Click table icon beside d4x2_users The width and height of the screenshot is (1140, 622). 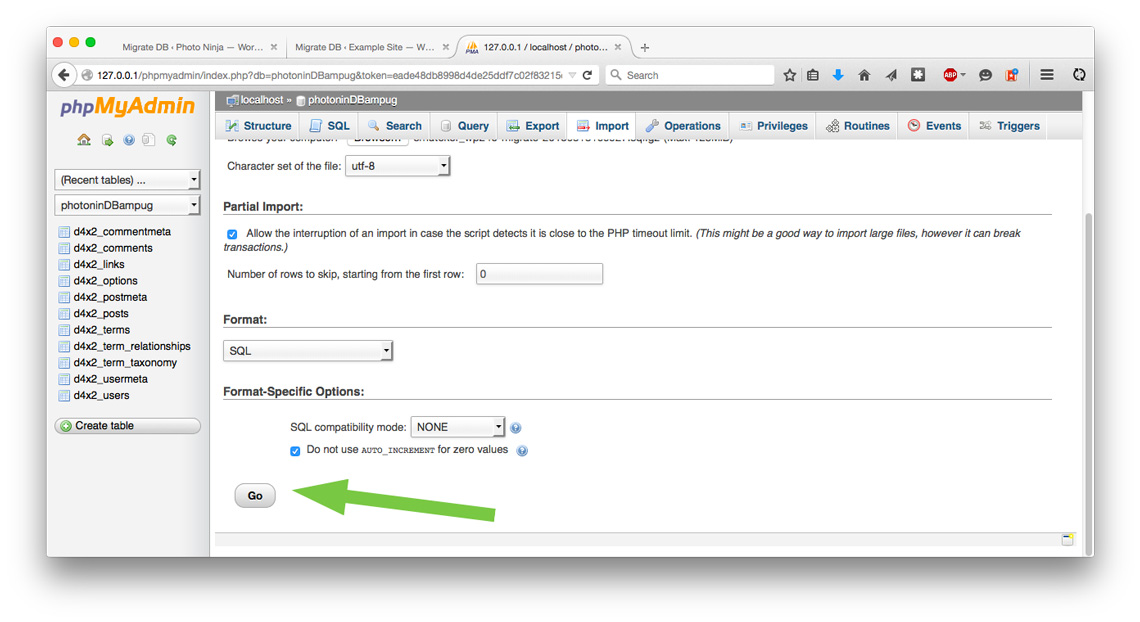64,396
